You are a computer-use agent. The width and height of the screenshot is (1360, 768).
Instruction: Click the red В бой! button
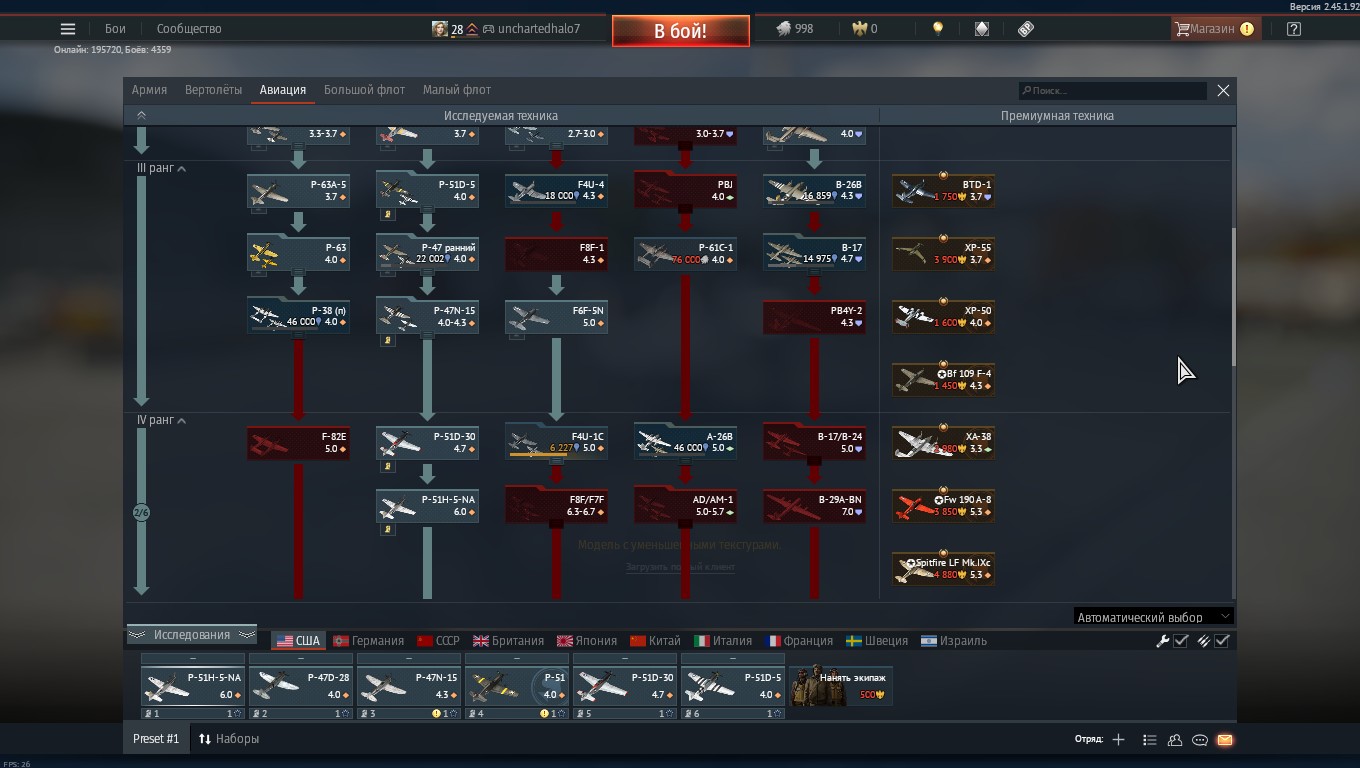pos(681,31)
